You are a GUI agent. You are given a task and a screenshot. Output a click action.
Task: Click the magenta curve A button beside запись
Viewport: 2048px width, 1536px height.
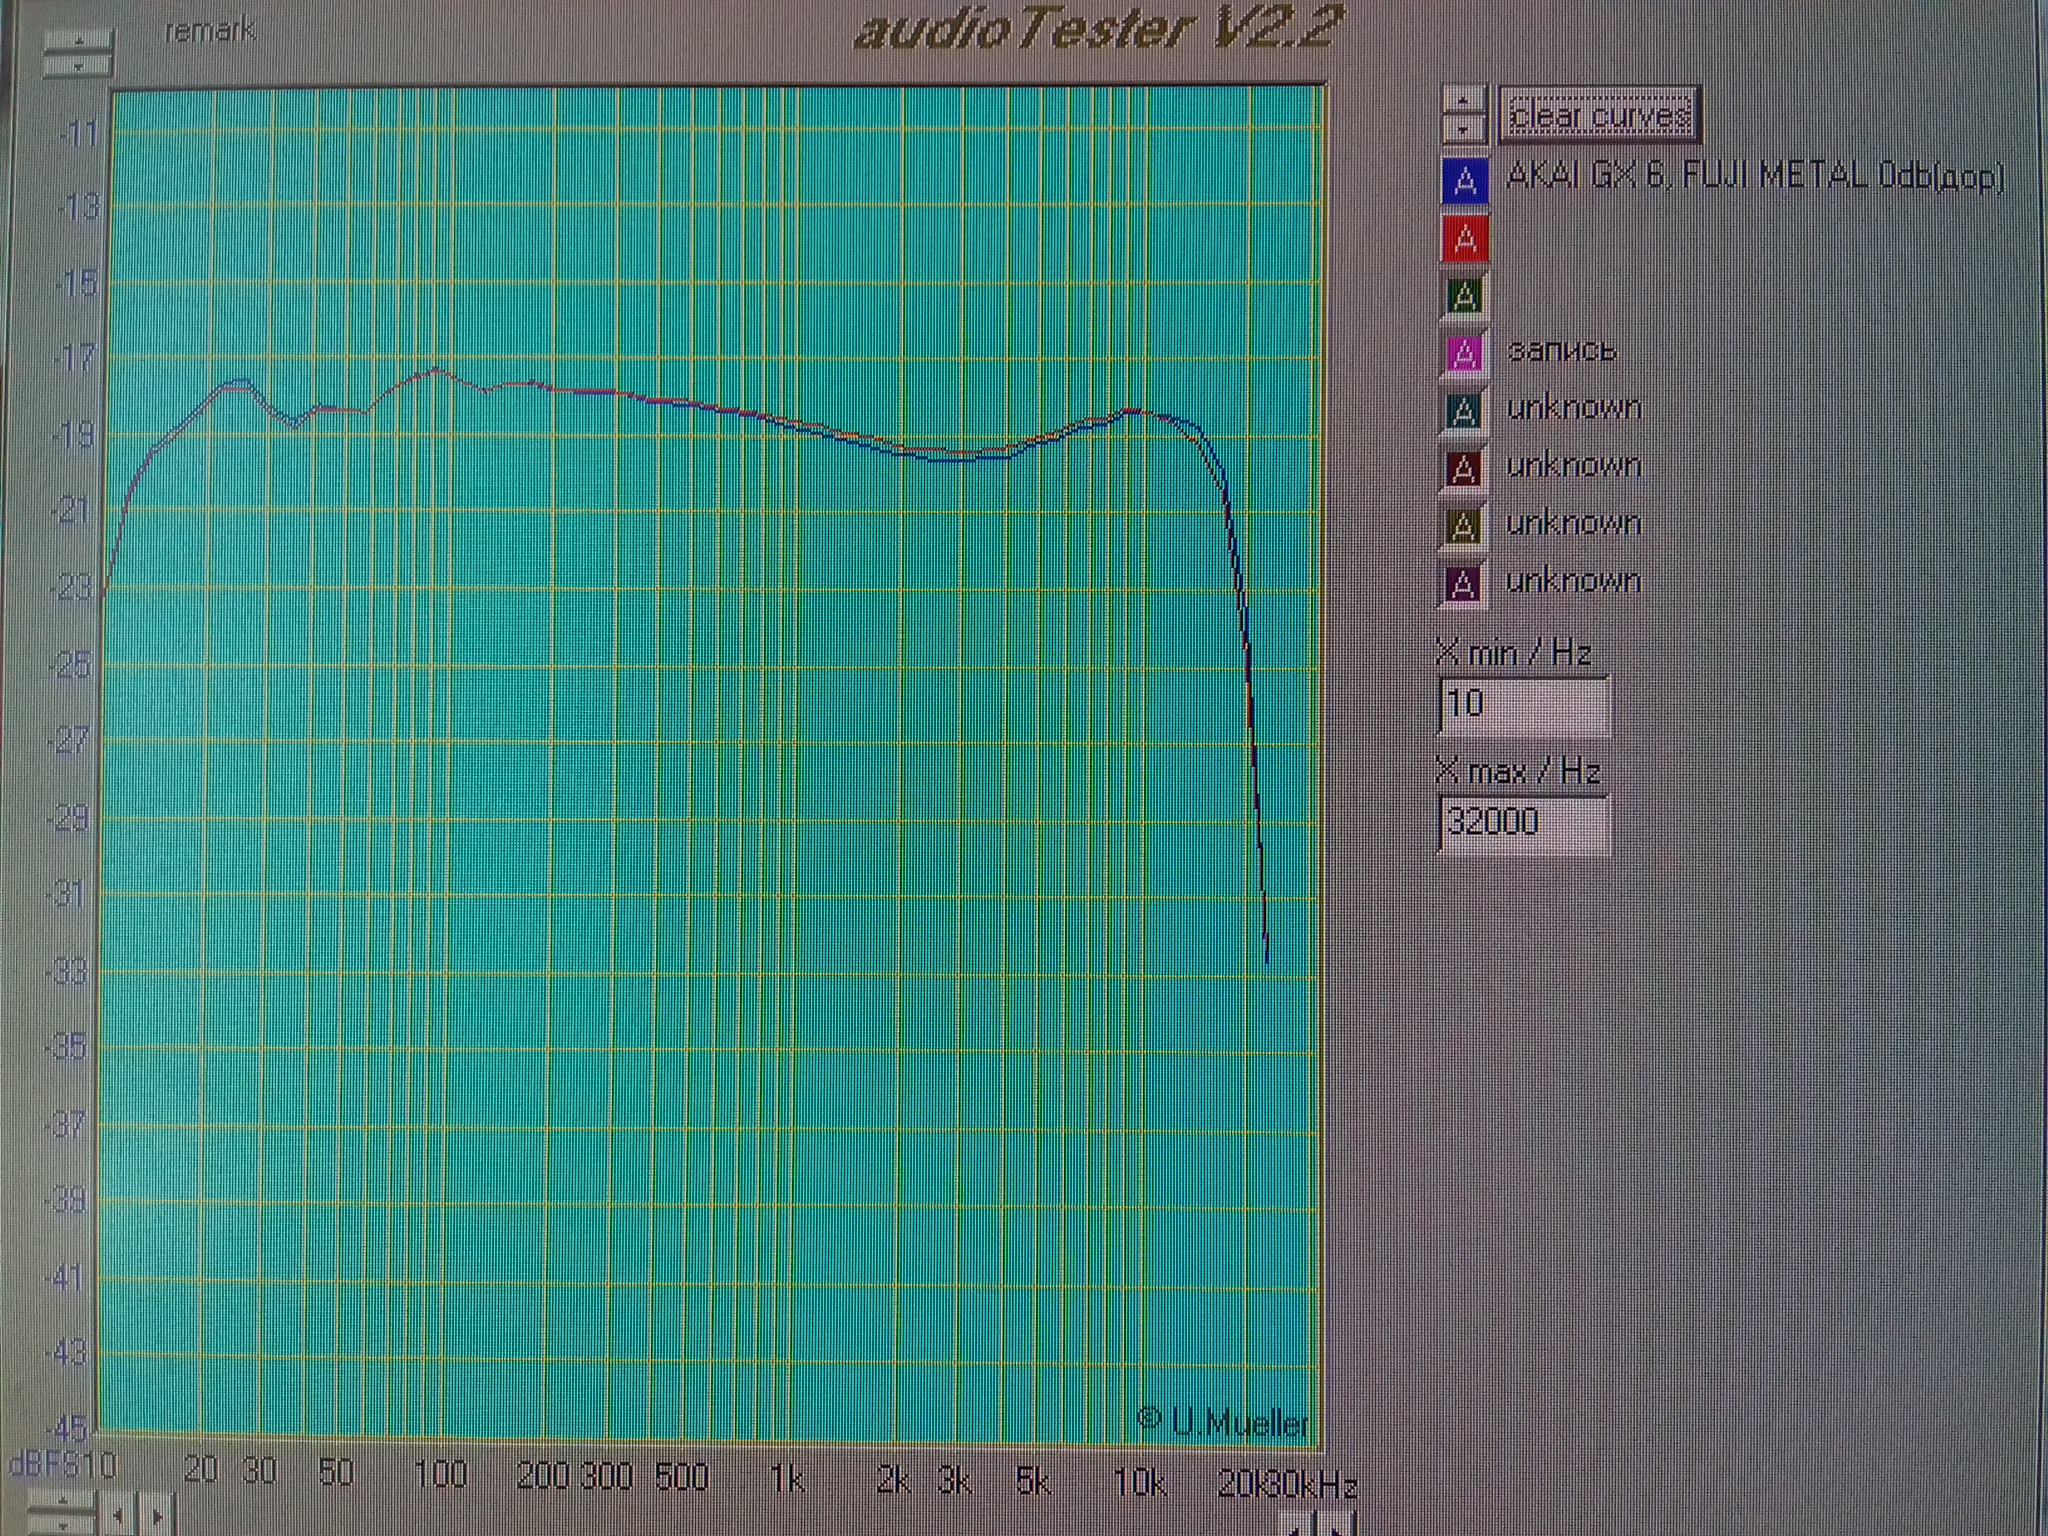pos(1464,353)
